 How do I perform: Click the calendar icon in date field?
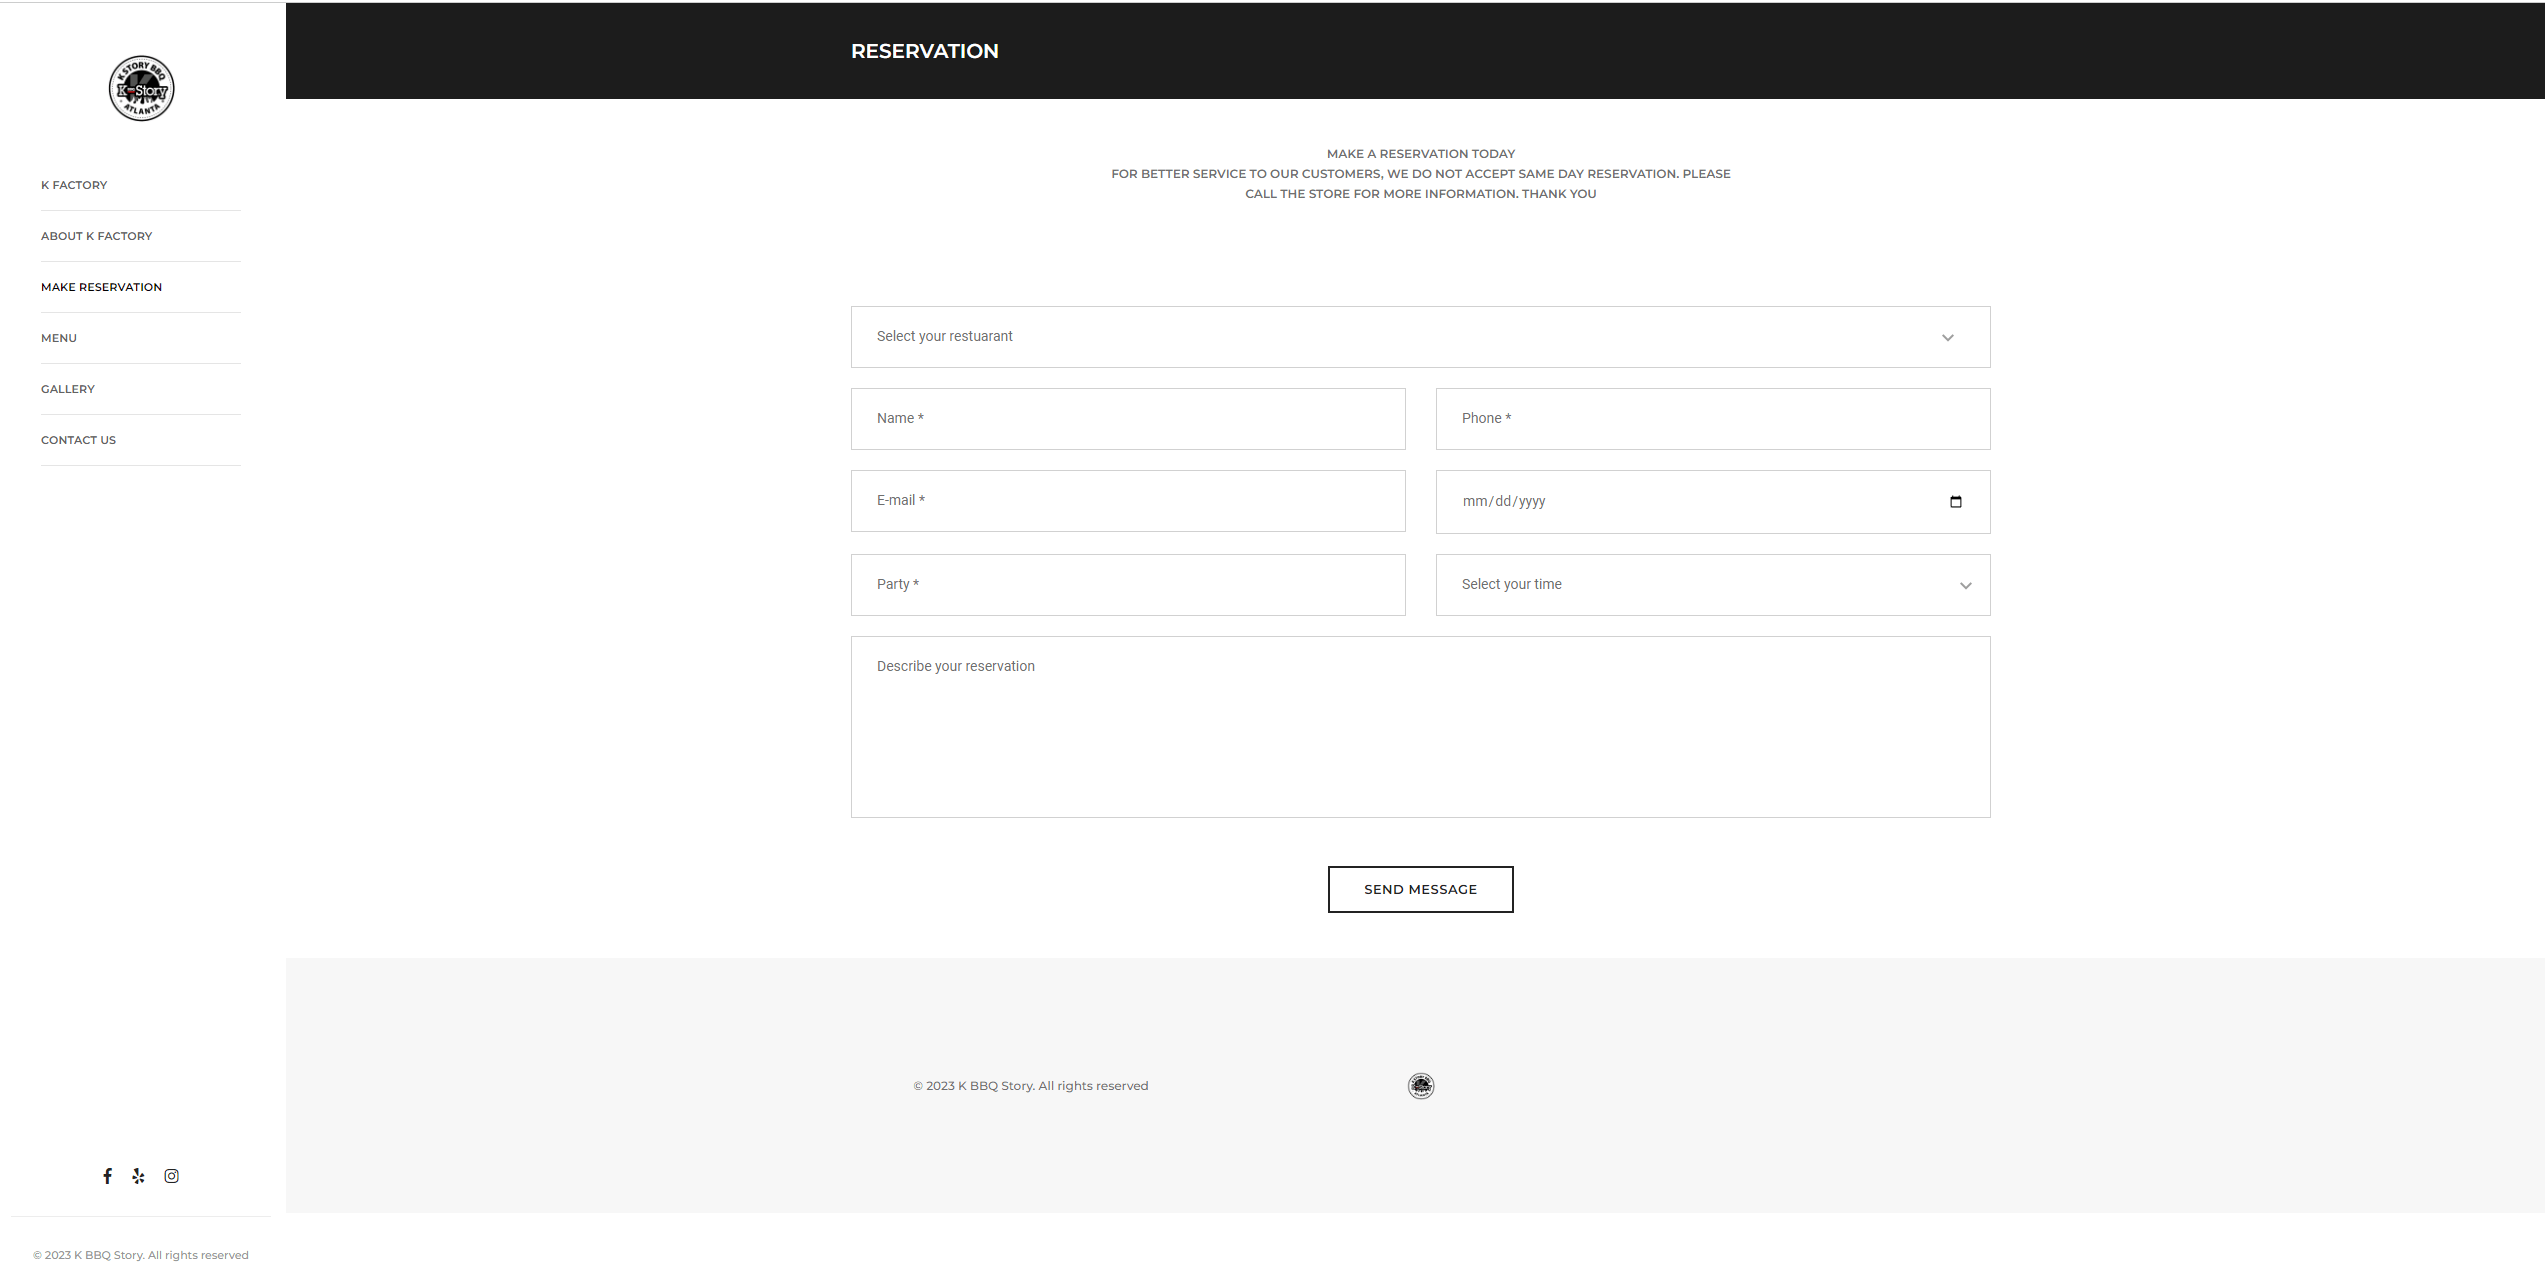pyautogui.click(x=1955, y=502)
